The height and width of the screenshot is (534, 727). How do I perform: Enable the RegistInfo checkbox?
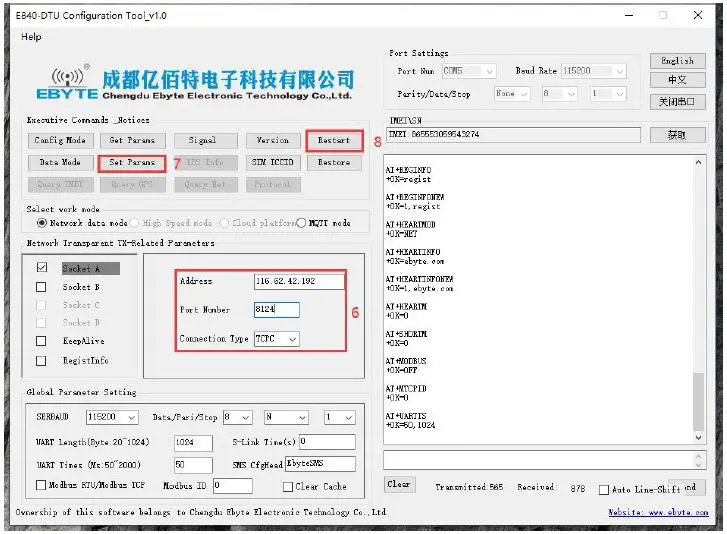(41, 361)
